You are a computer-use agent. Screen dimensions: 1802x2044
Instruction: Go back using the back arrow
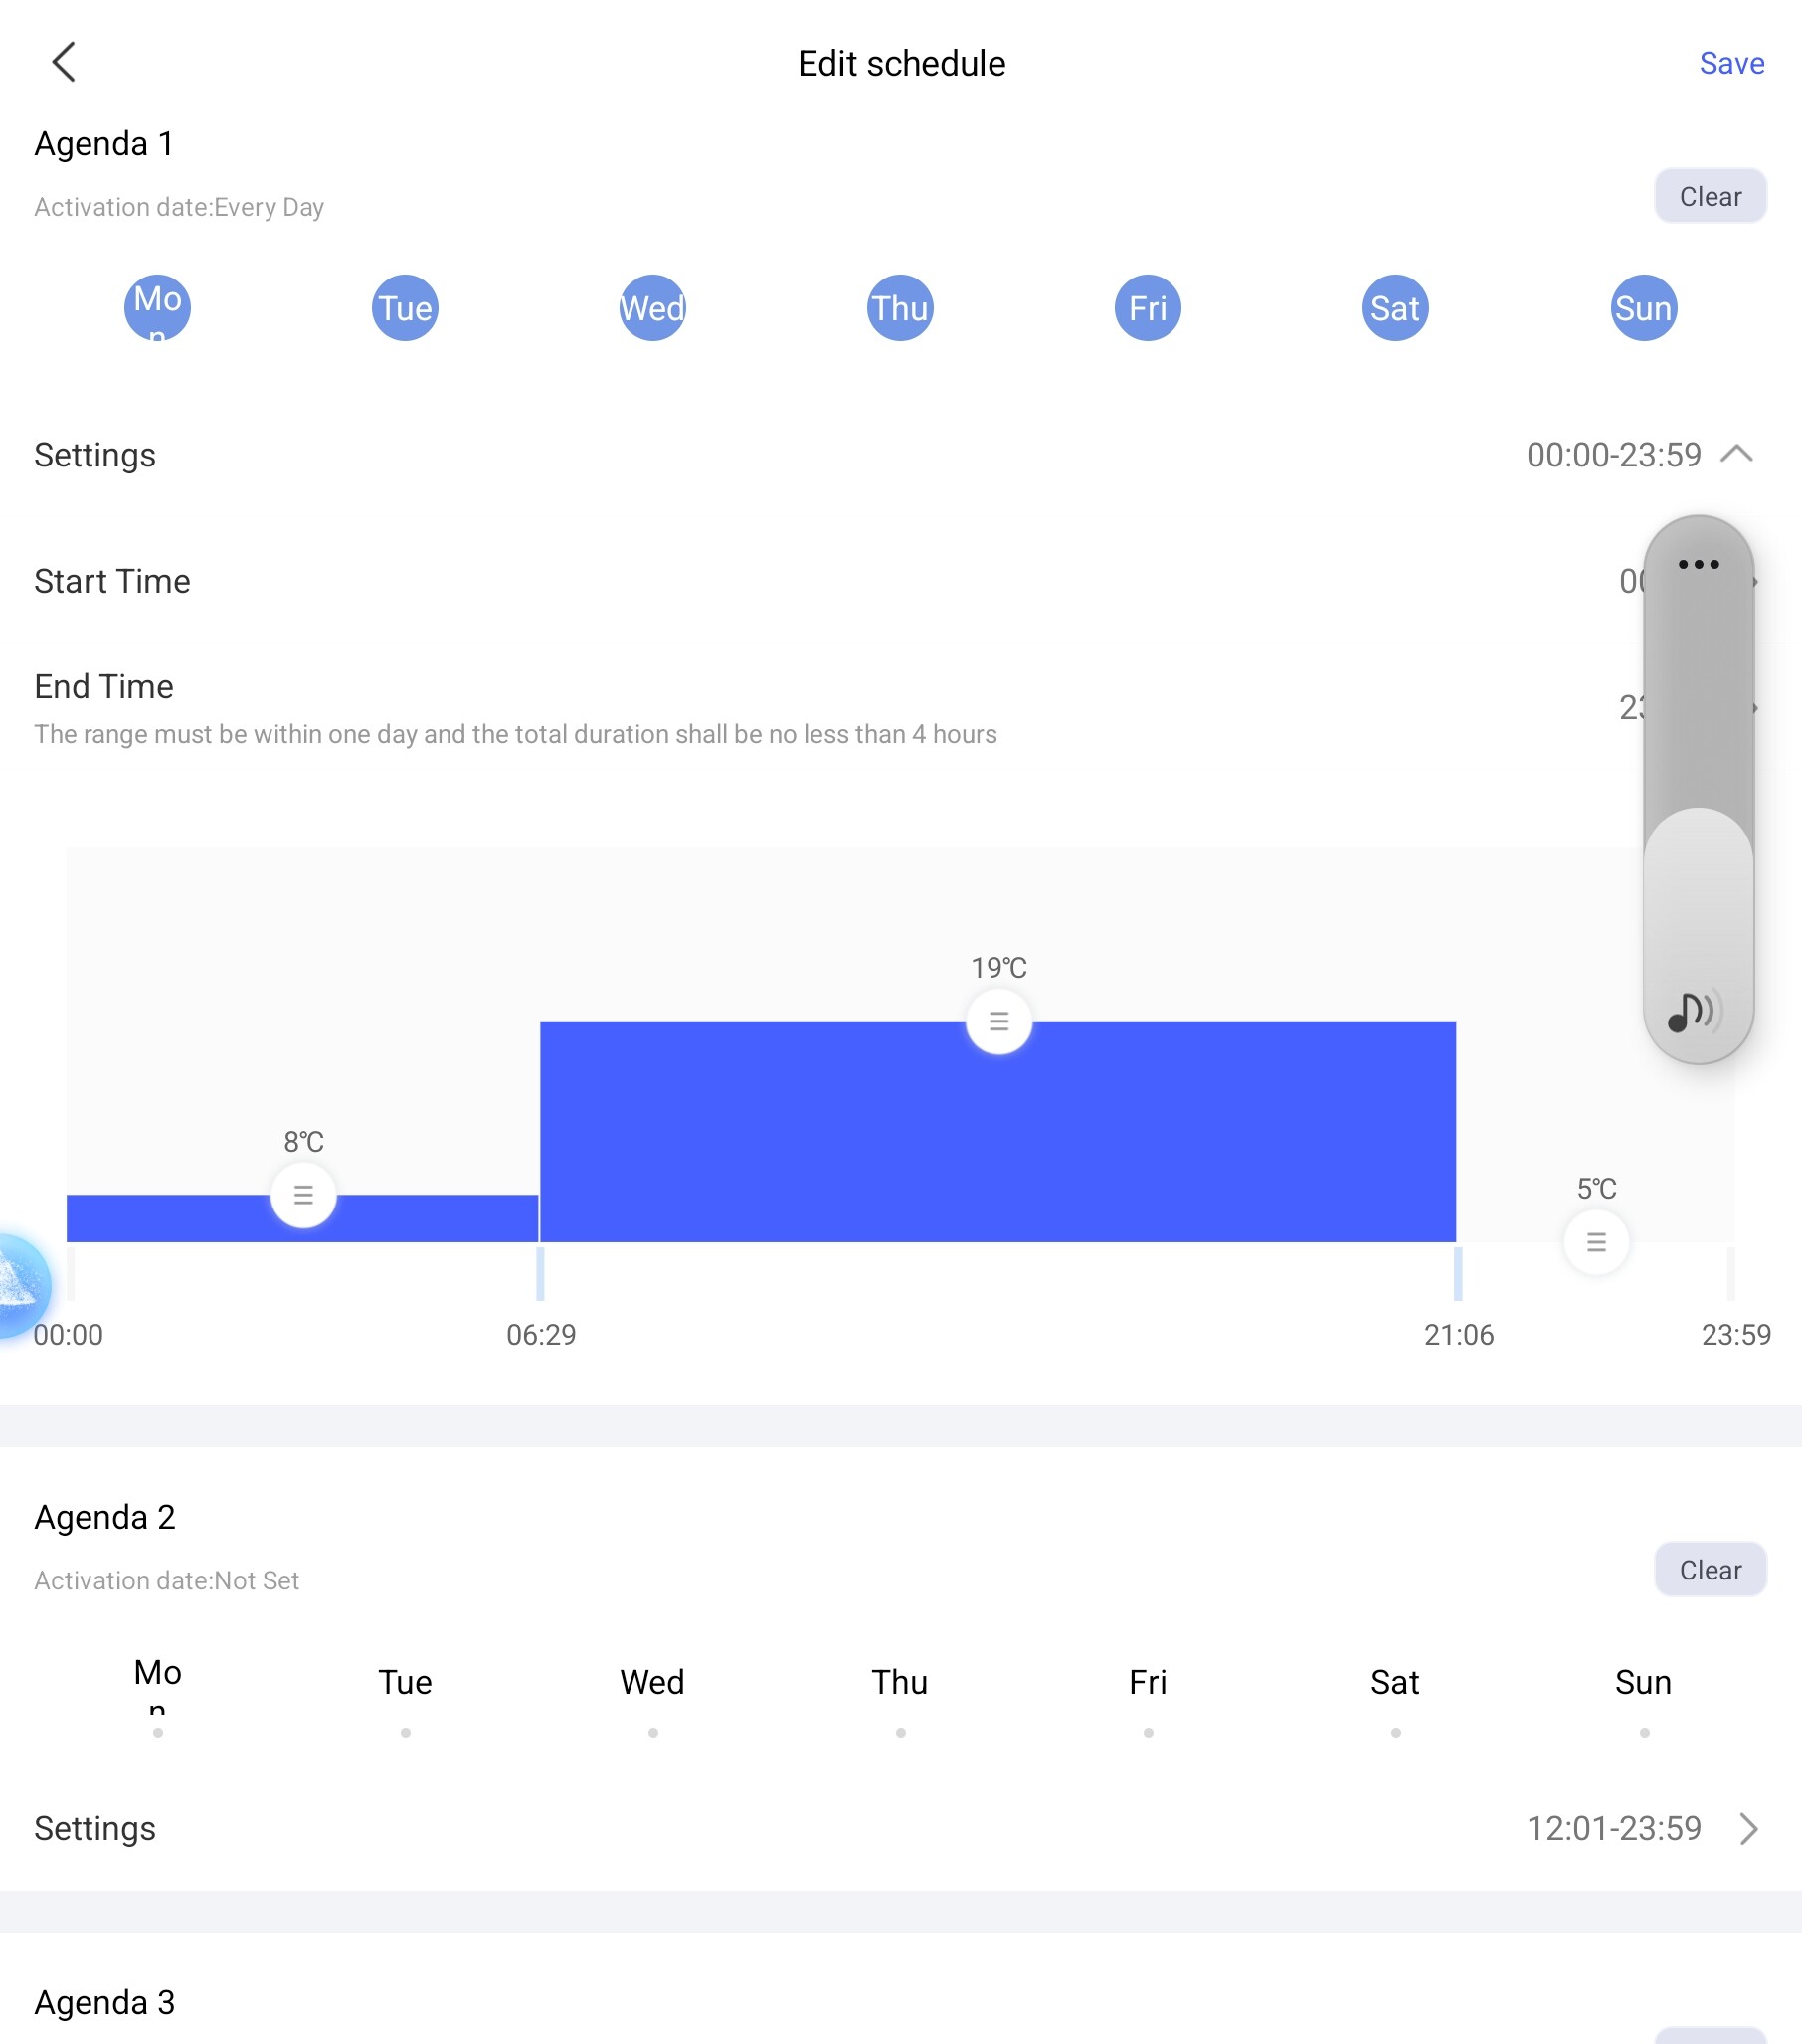(x=64, y=62)
